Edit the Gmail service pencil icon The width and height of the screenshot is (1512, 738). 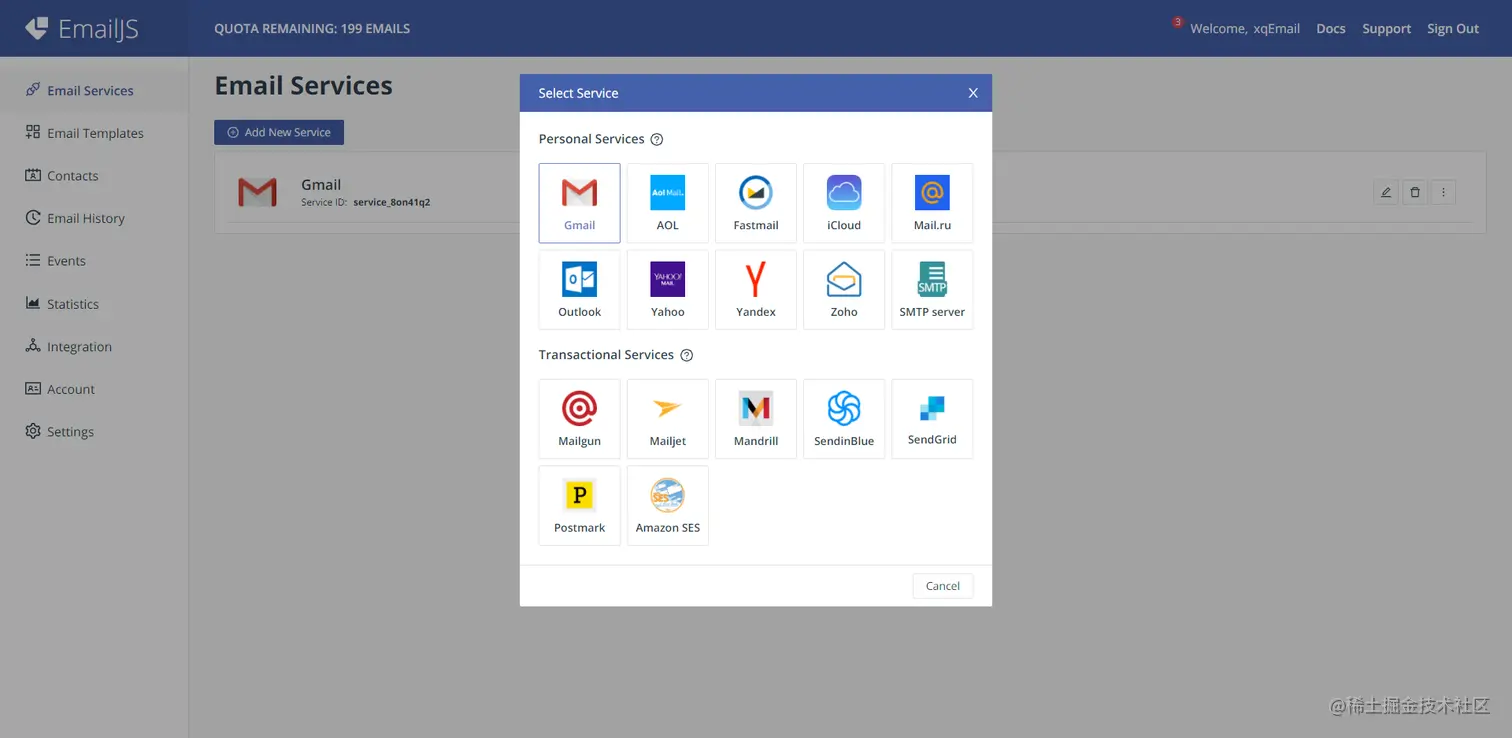(x=1386, y=192)
